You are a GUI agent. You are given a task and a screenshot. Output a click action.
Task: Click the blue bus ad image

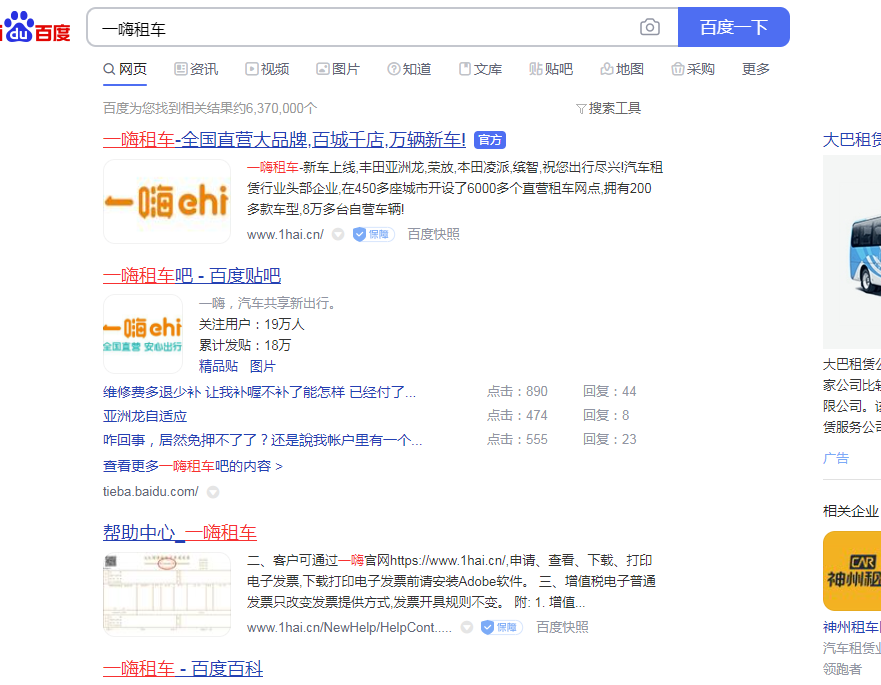point(852,252)
